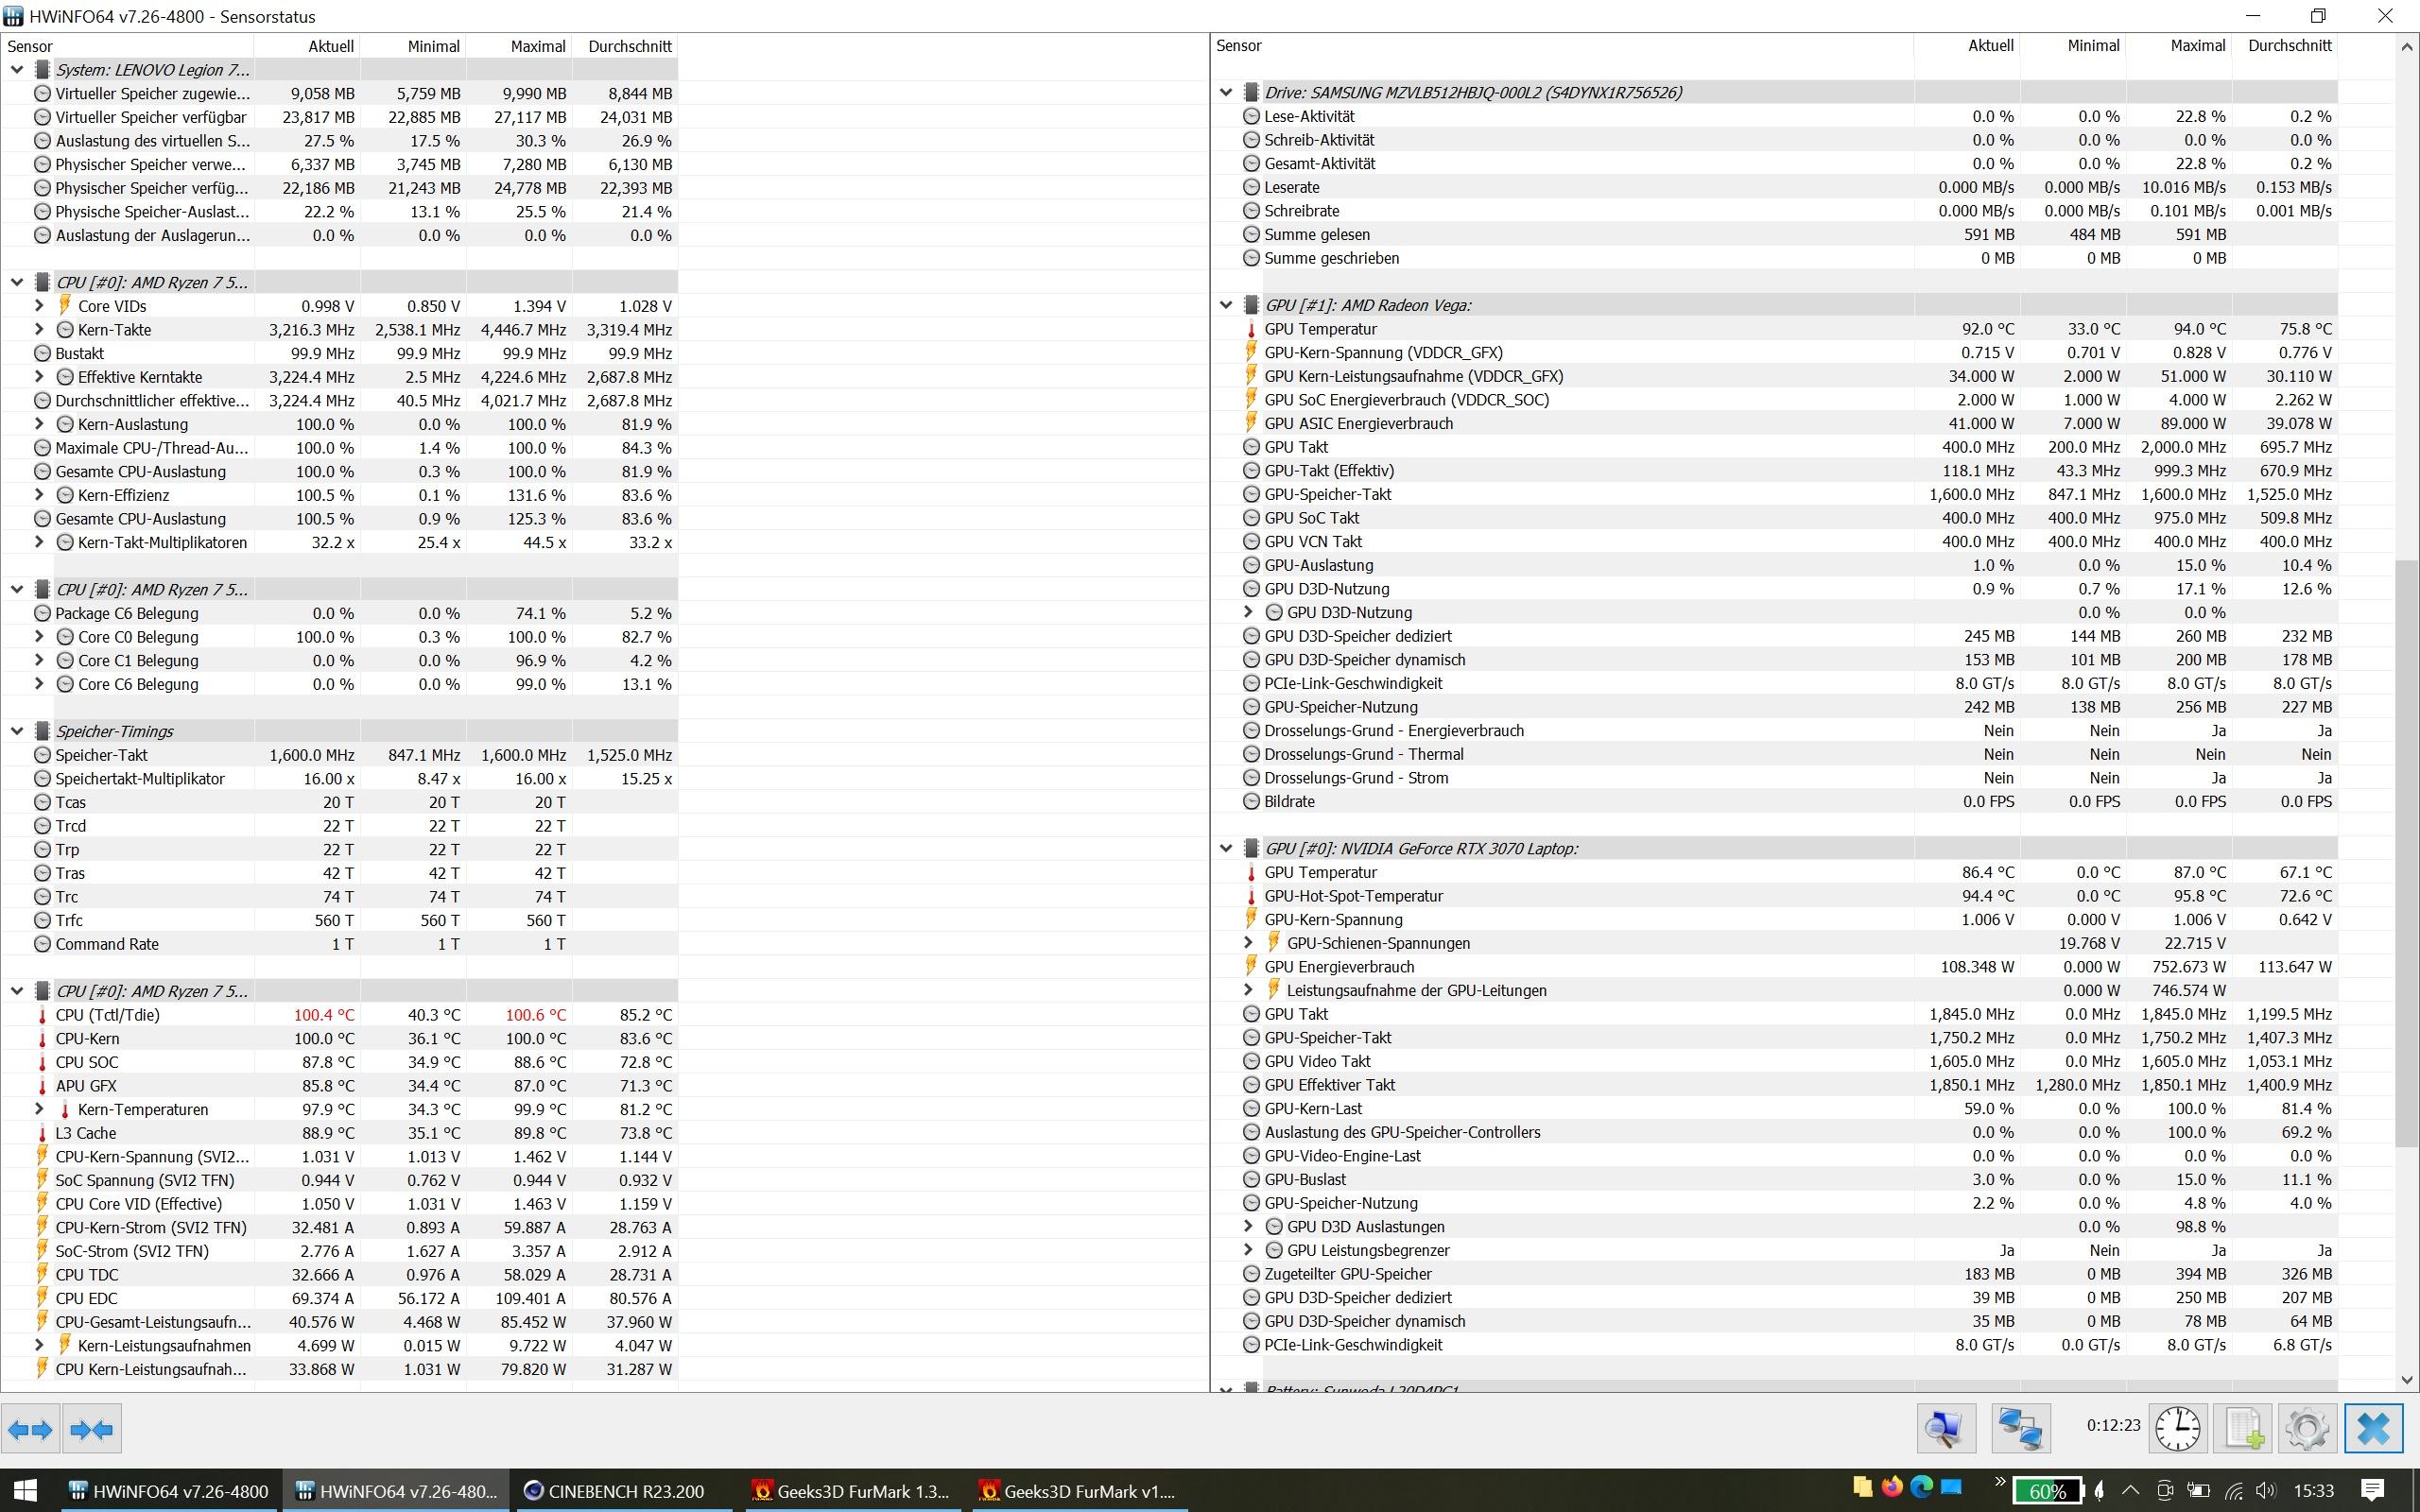This screenshot has height=1512, width=2420.
Task: Click the remote network monitors icon
Action: (x=2020, y=1429)
